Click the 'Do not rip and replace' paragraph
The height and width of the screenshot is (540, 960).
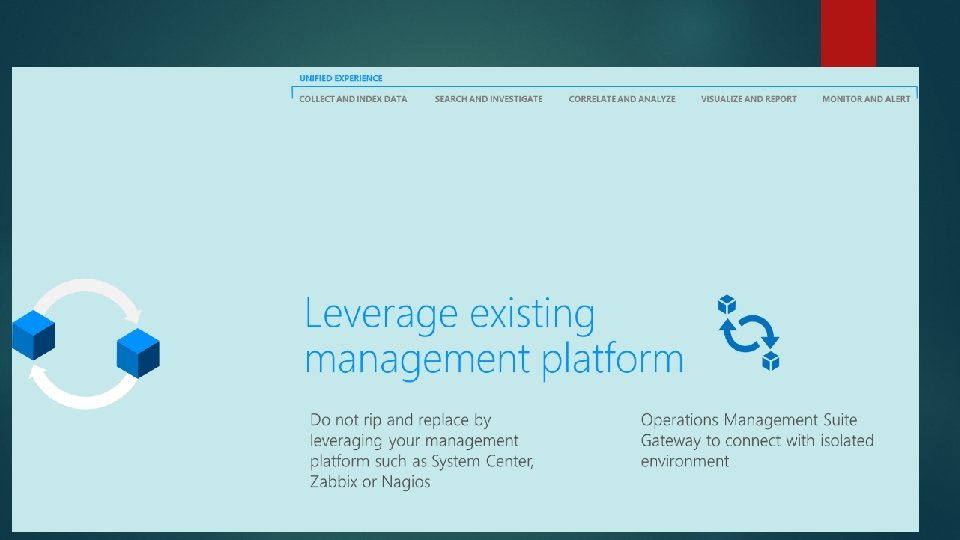(x=422, y=450)
